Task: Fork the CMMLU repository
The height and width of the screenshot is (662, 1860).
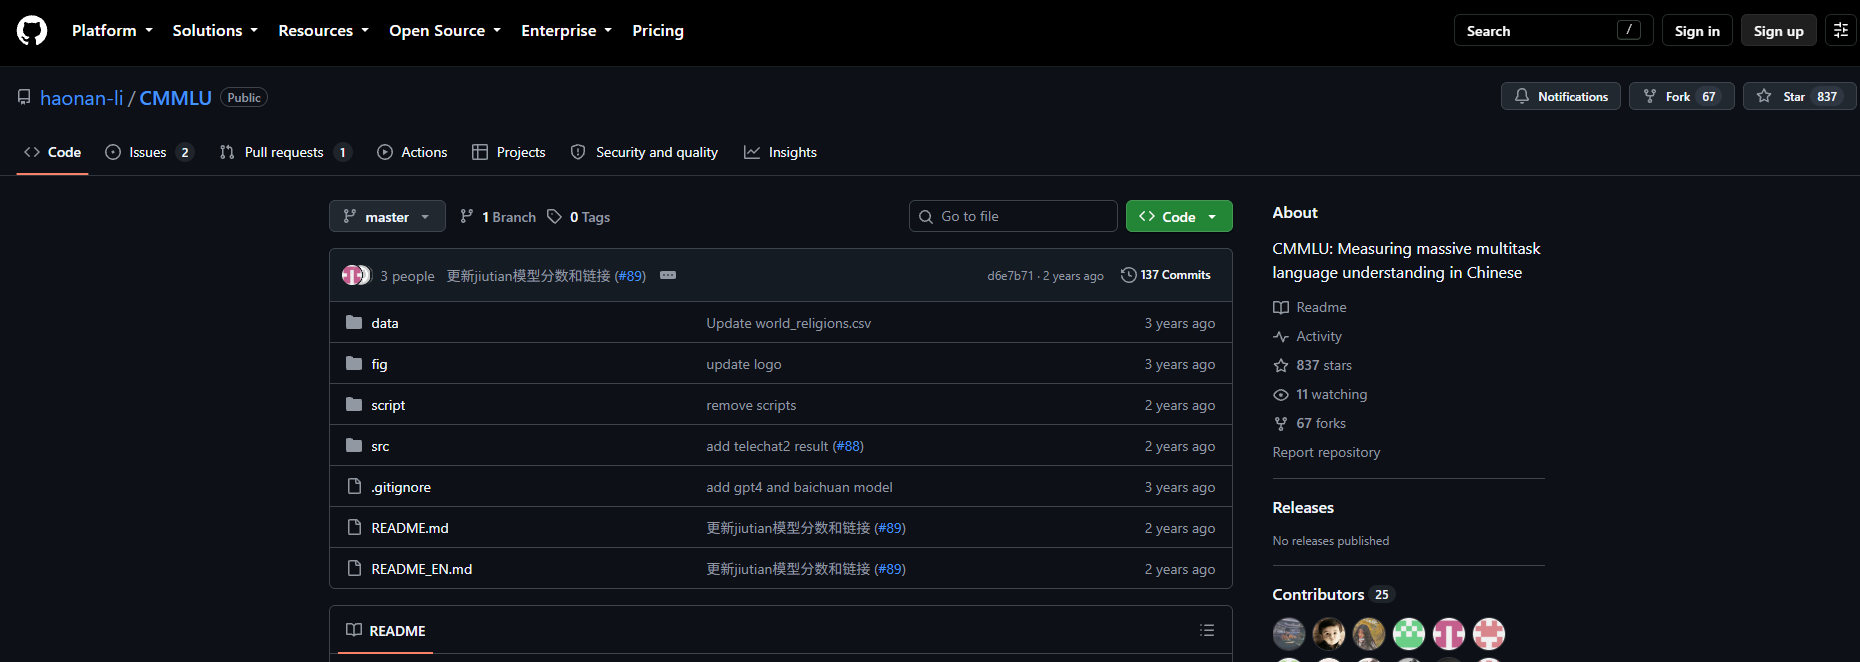Action: [x=1682, y=96]
